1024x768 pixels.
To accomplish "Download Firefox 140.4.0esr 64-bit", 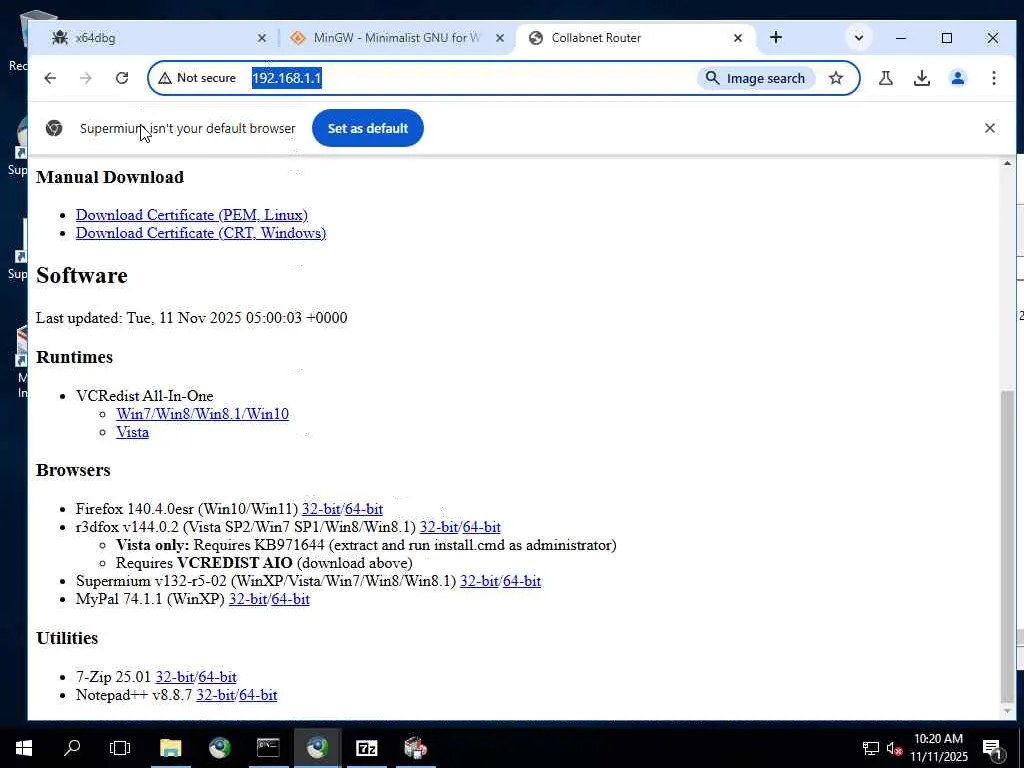I will click(364, 509).
